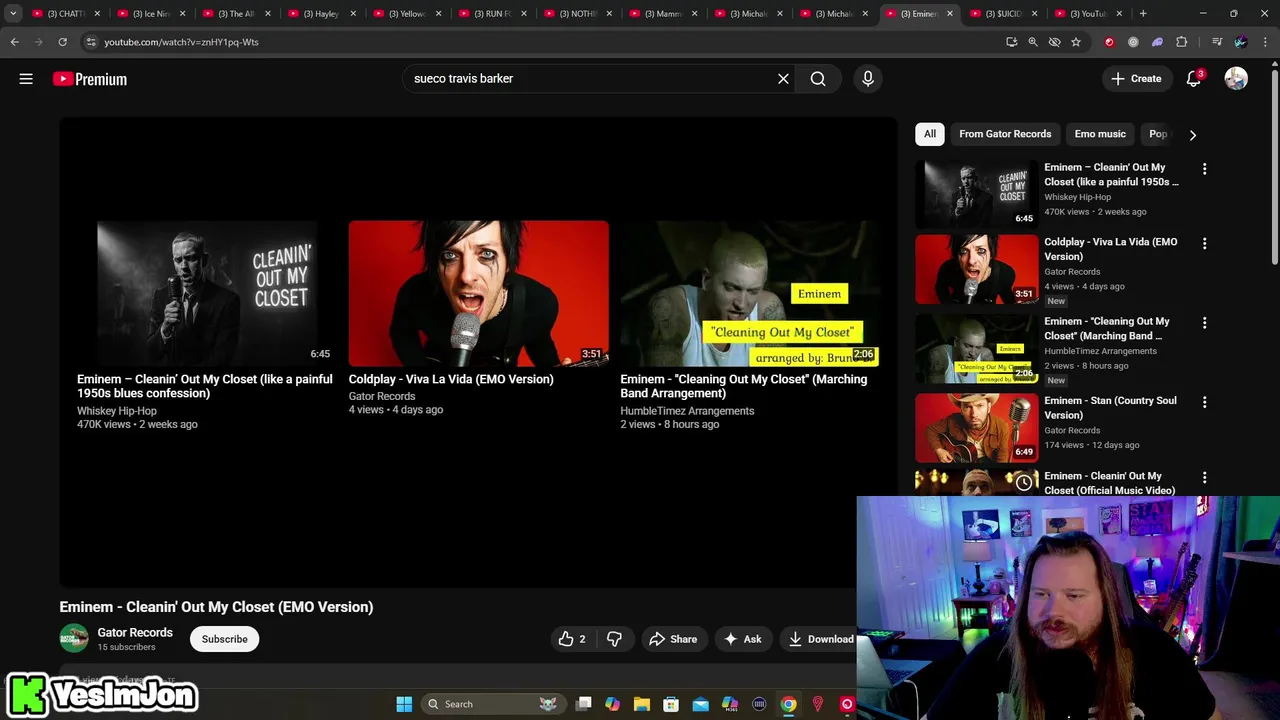Open Microsoft Store from the taskbar

[671, 704]
